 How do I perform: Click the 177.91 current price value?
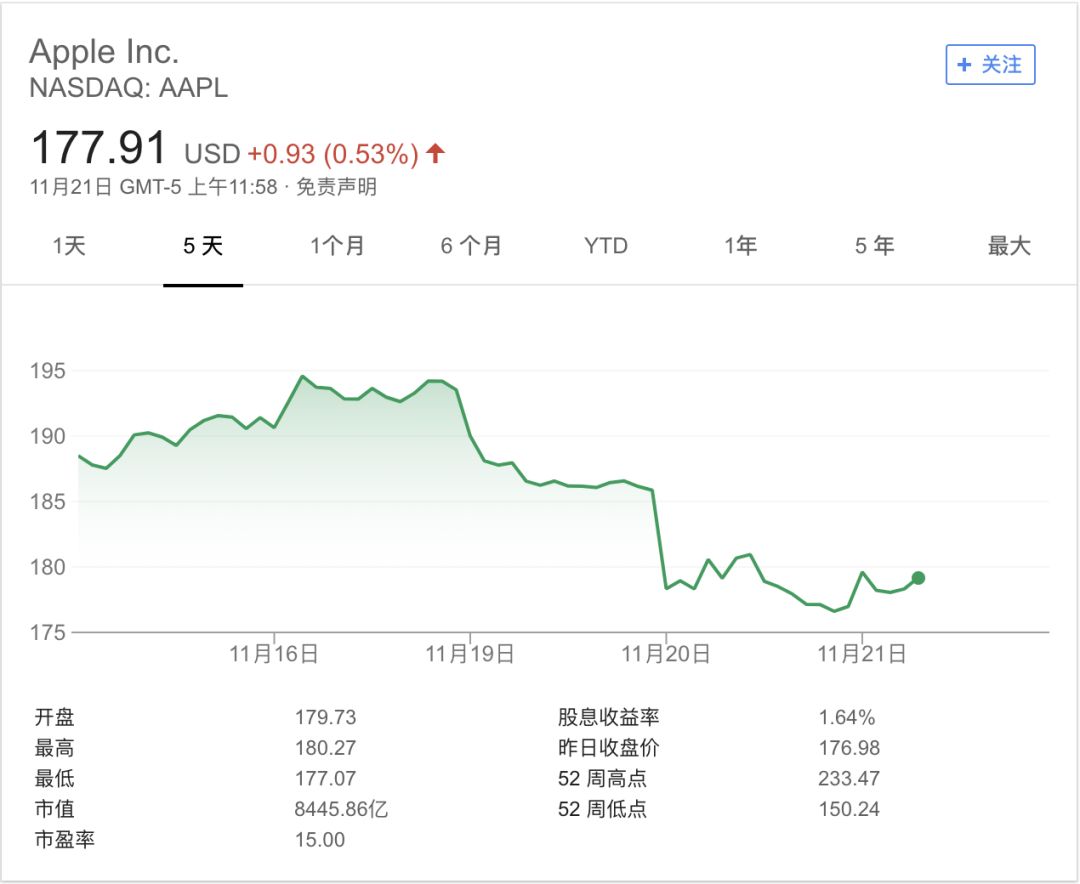[99, 148]
